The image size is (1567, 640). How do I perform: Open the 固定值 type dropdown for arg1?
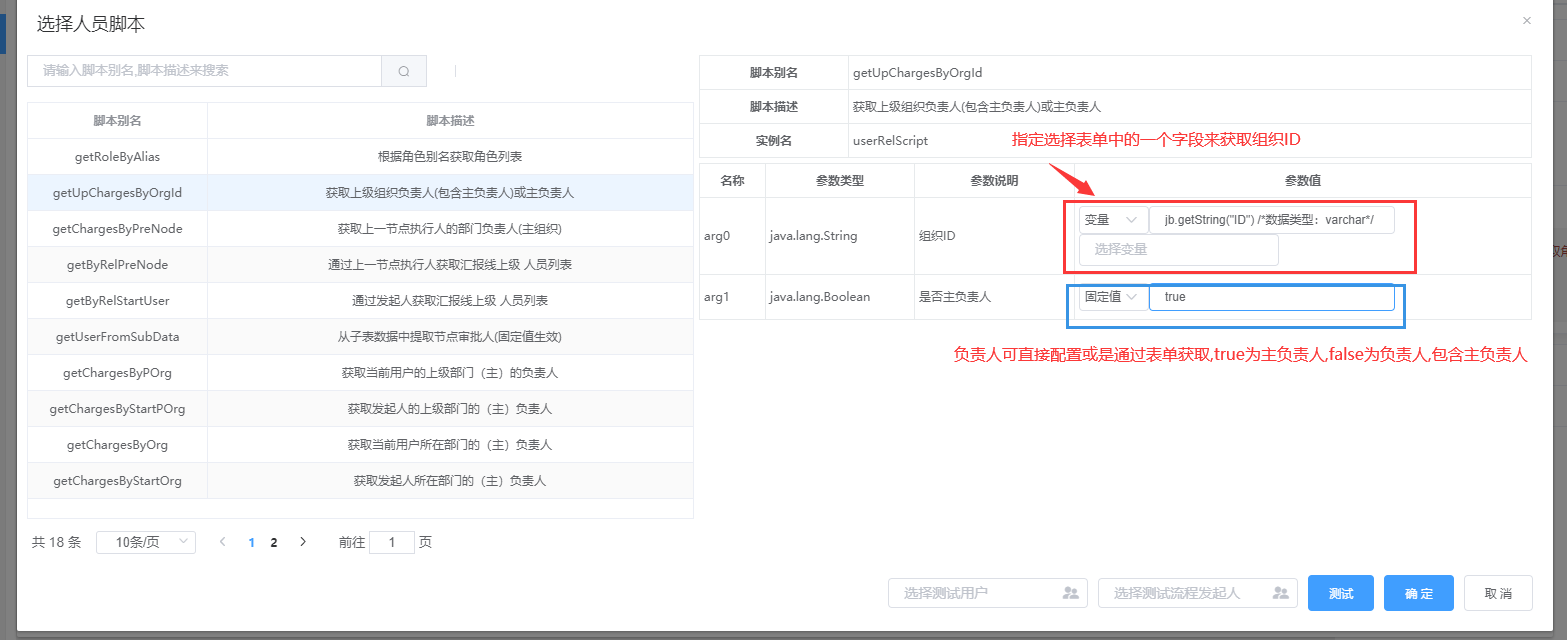[x=1113, y=297]
